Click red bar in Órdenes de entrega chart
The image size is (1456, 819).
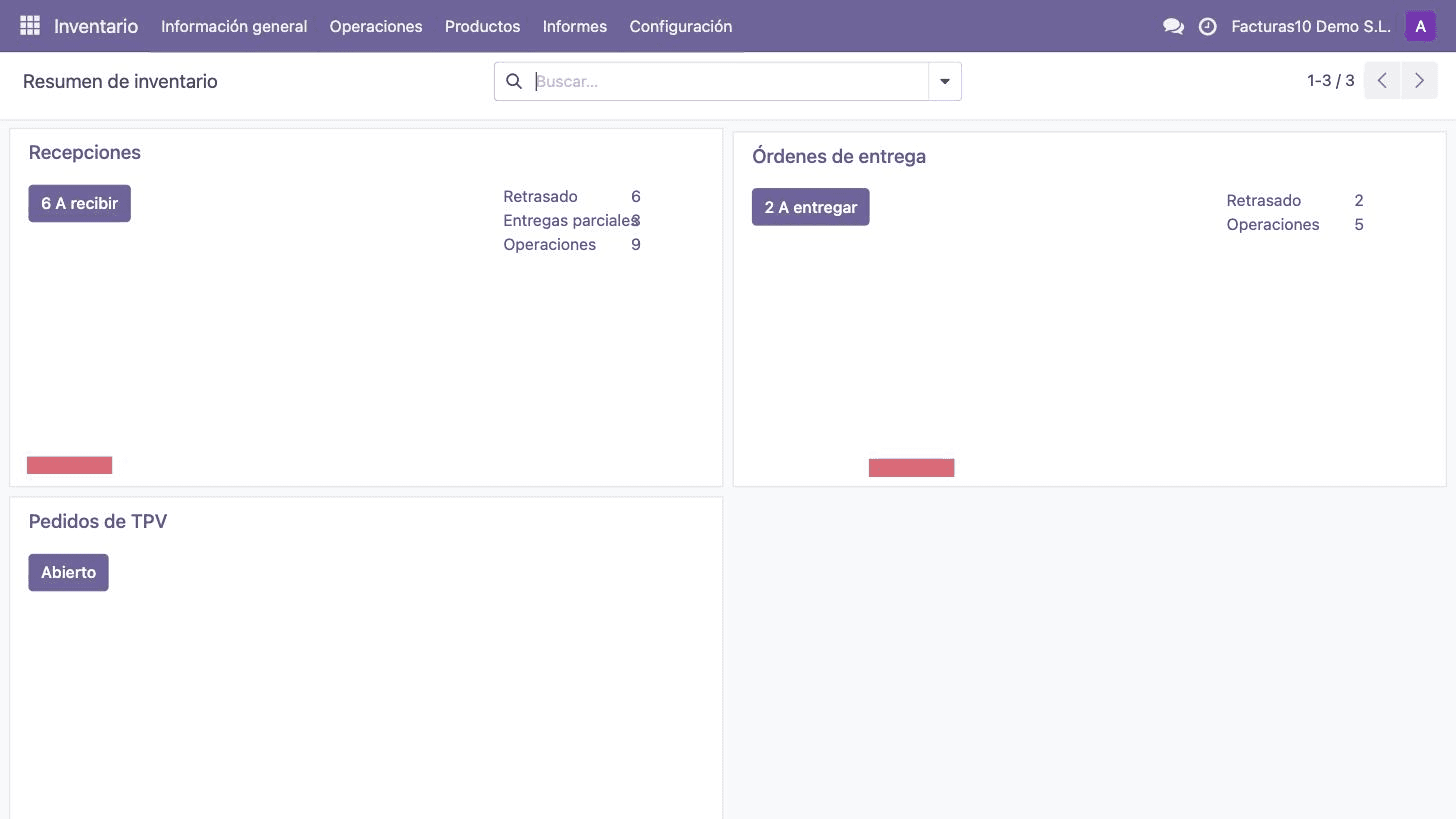point(911,468)
